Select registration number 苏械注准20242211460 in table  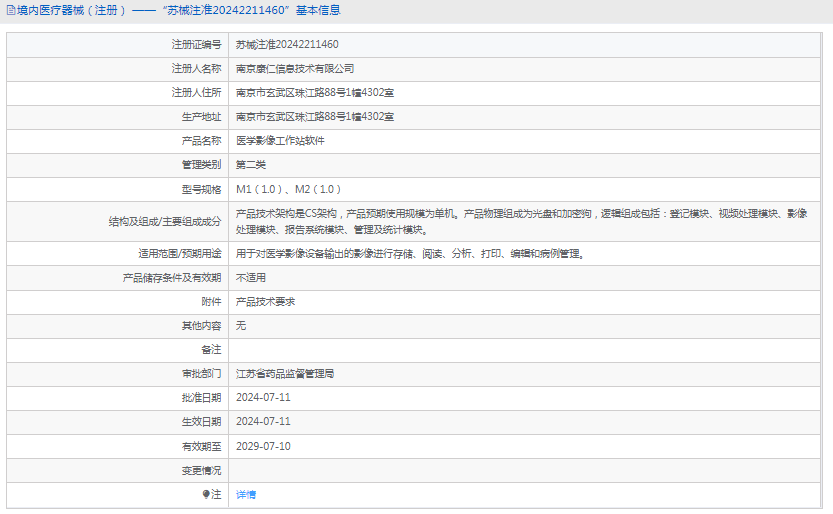287,45
